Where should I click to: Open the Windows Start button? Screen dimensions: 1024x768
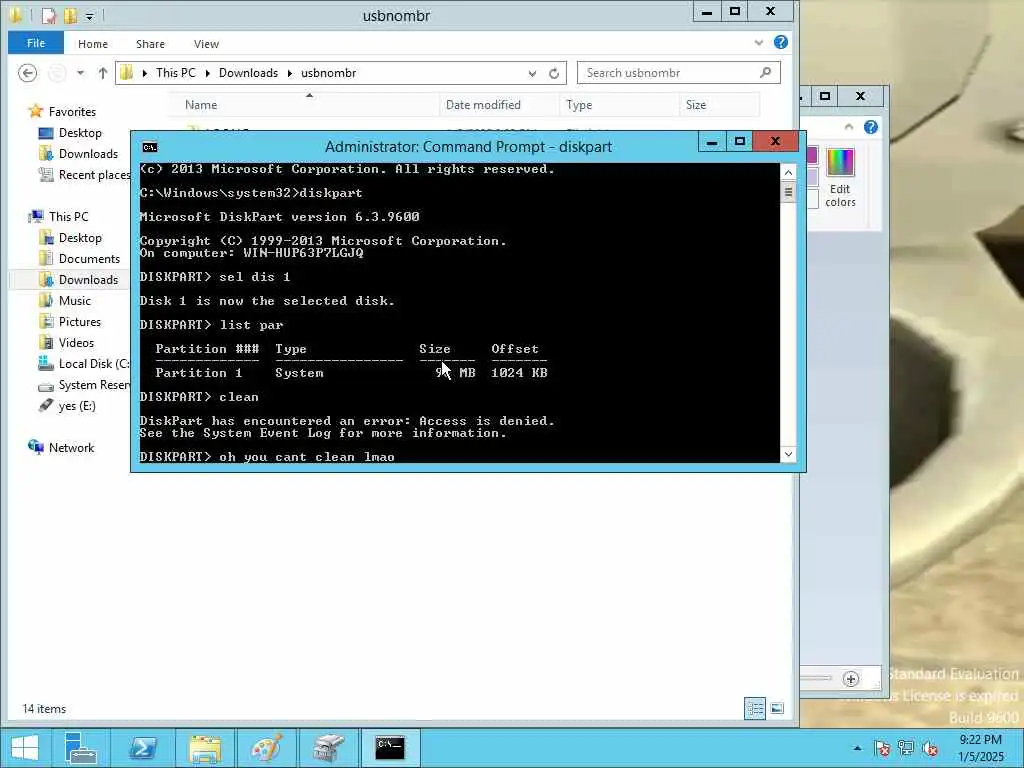[24, 748]
